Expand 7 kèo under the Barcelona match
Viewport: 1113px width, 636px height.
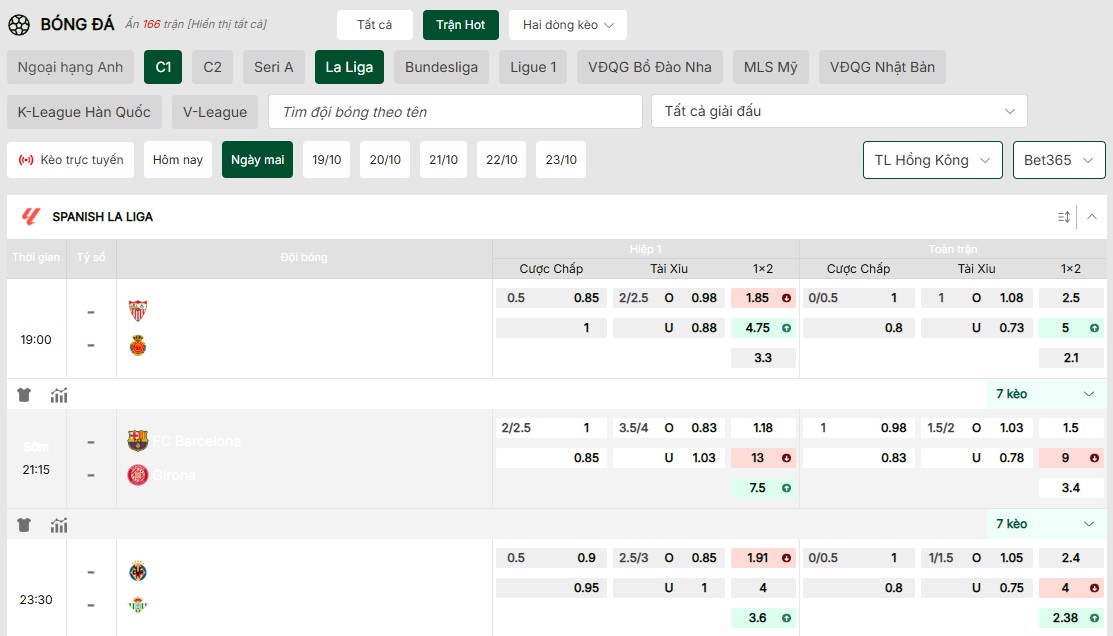coord(1045,524)
